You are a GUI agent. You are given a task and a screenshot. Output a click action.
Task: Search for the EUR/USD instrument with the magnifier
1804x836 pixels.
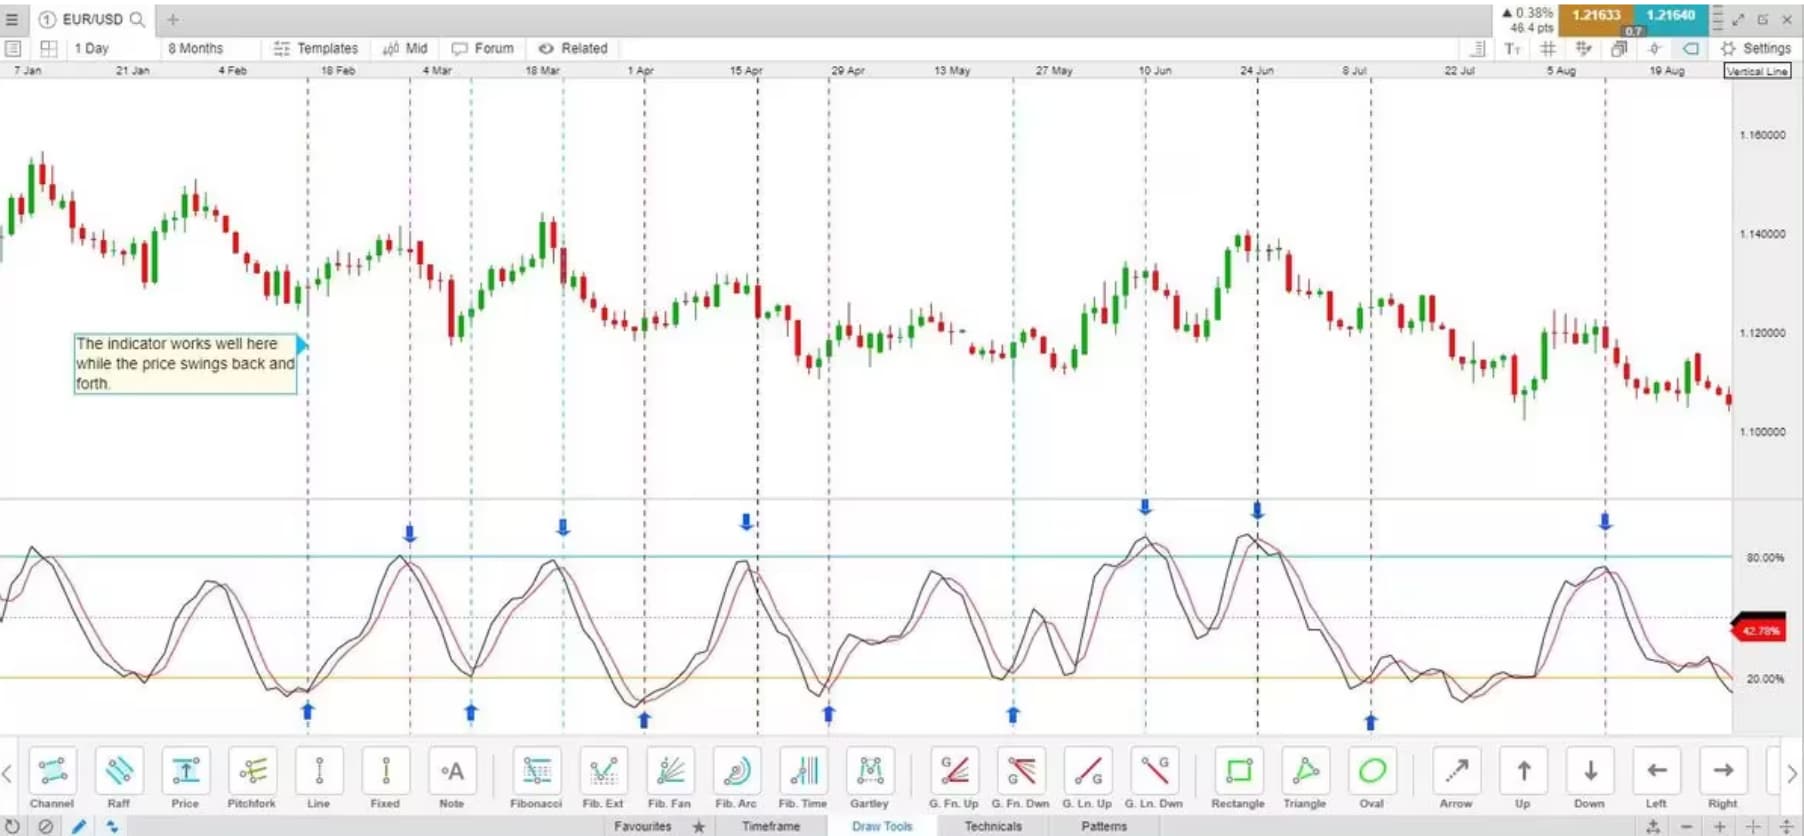tap(138, 19)
